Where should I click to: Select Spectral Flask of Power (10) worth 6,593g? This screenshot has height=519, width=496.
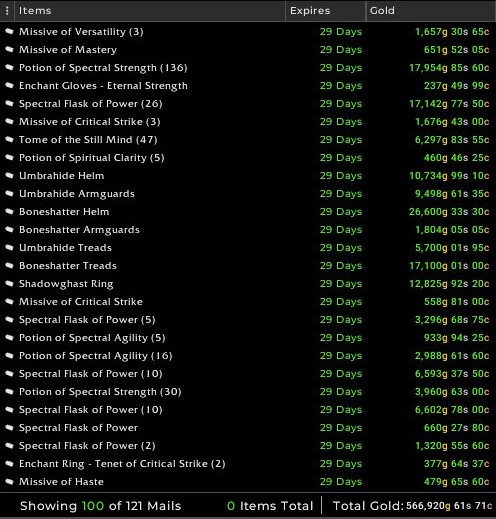point(248,373)
